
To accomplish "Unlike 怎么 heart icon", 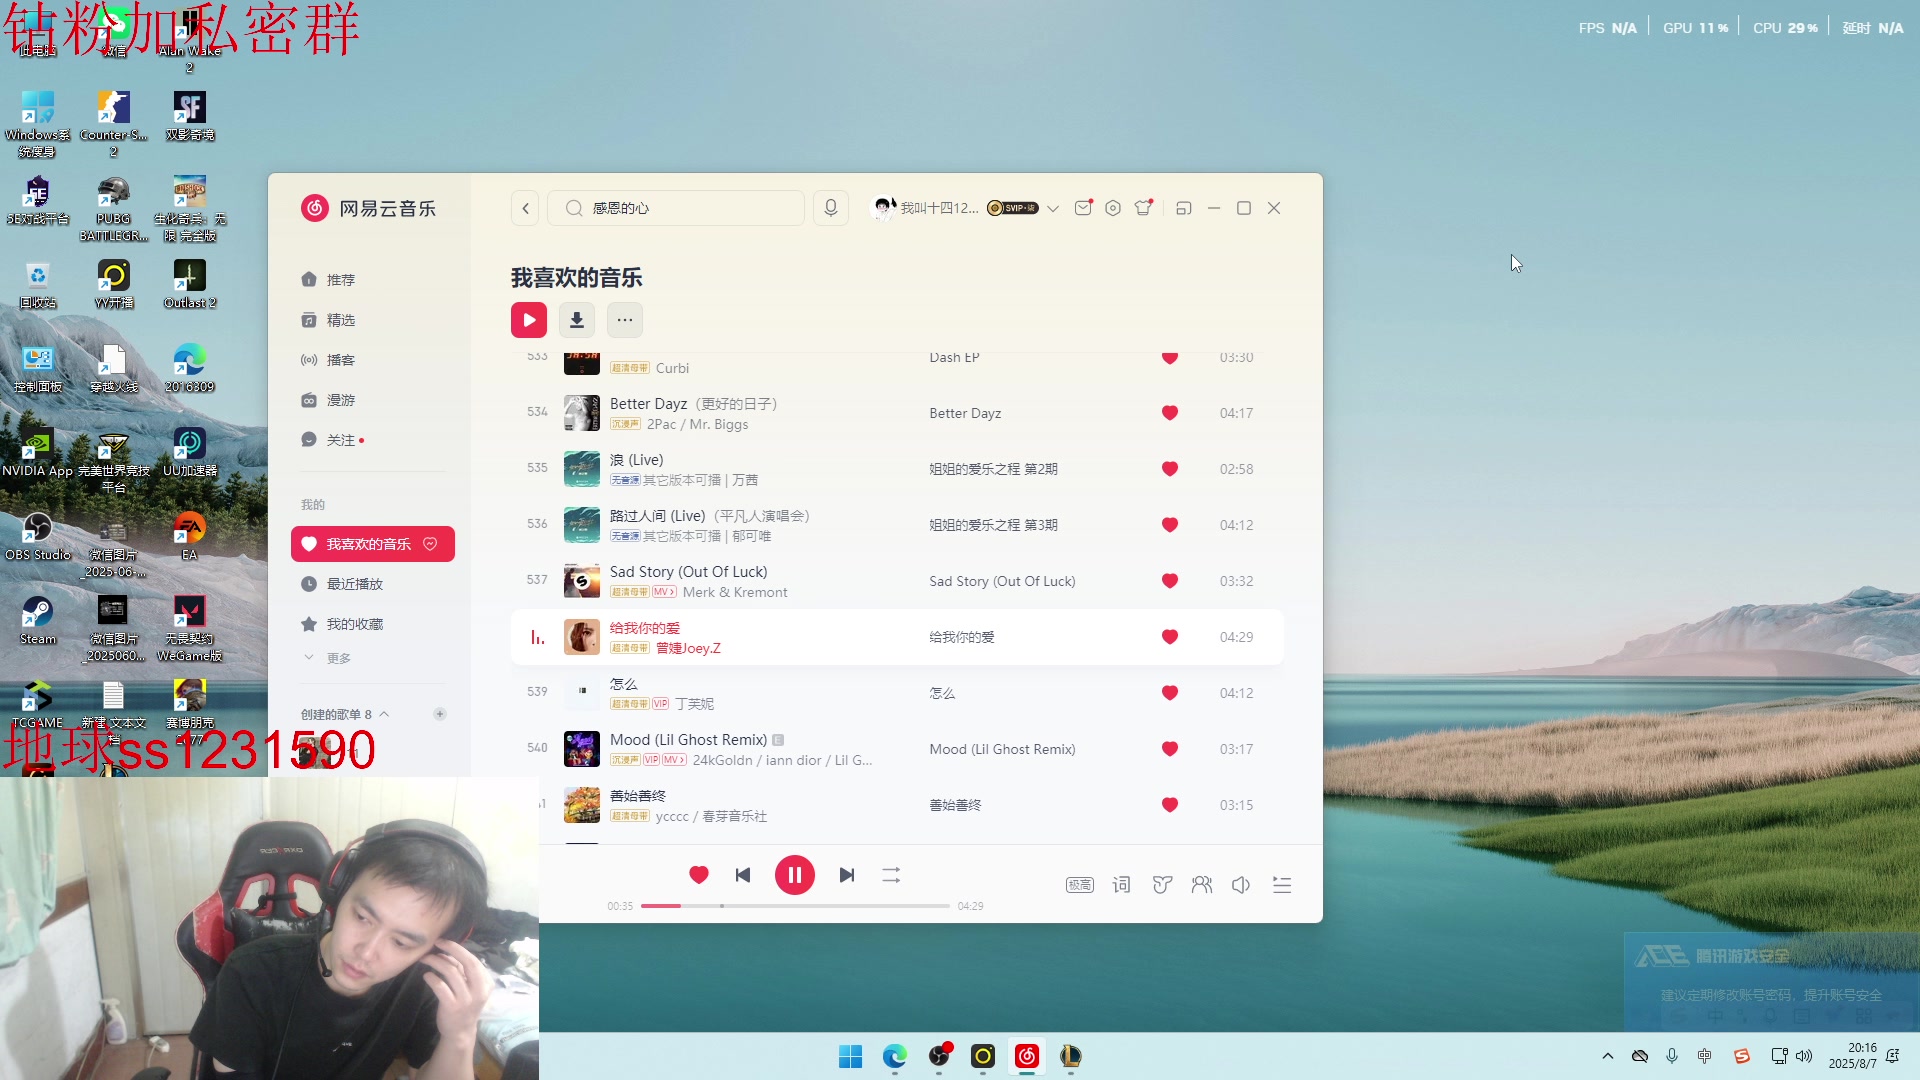I will (x=1170, y=693).
